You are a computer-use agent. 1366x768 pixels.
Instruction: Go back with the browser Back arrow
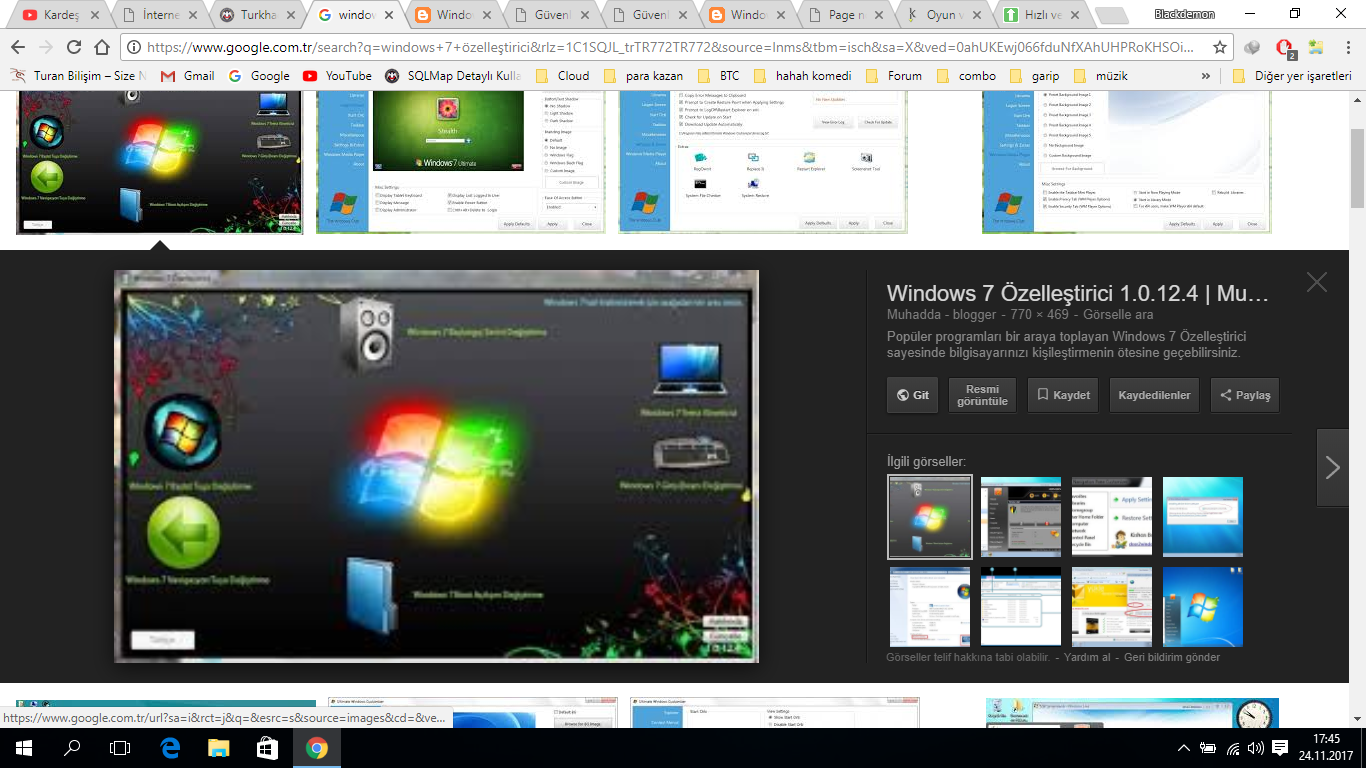point(17,47)
